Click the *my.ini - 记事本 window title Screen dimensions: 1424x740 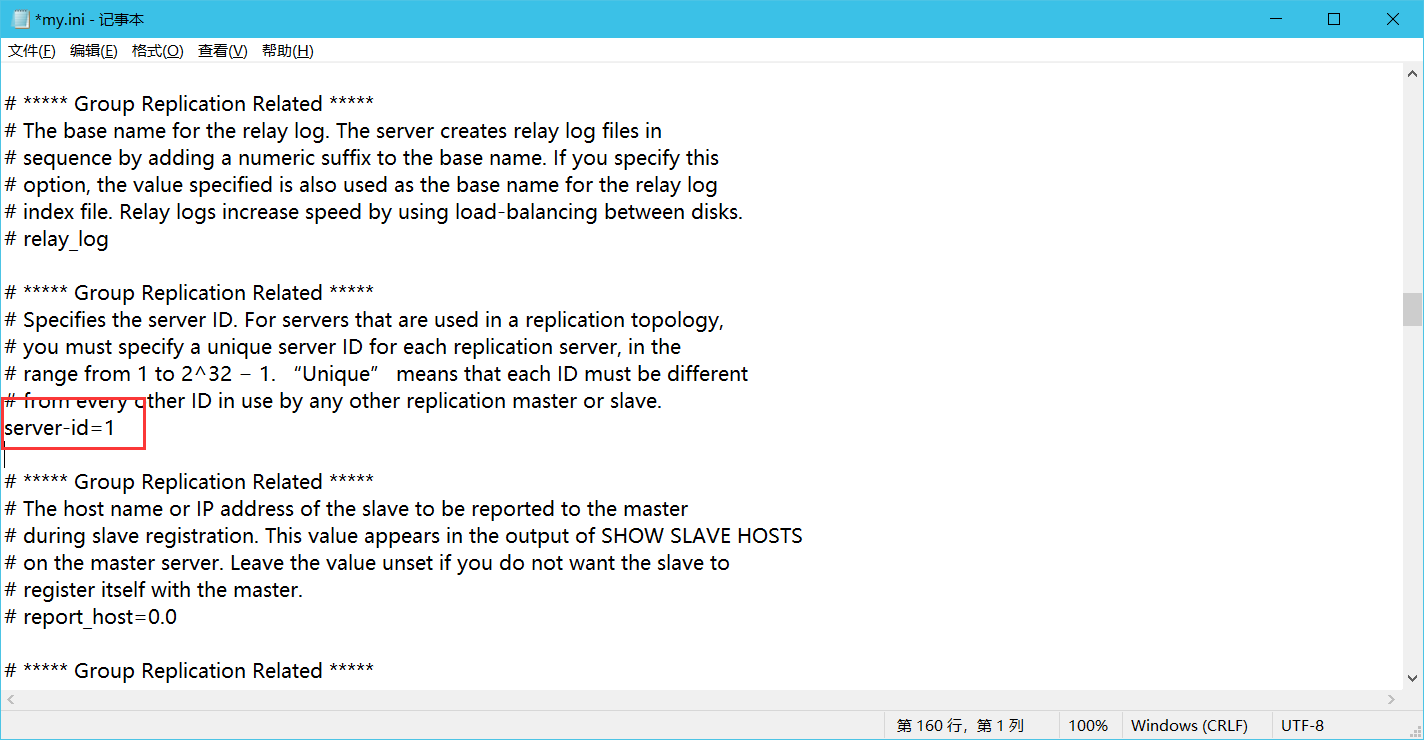(x=89, y=19)
